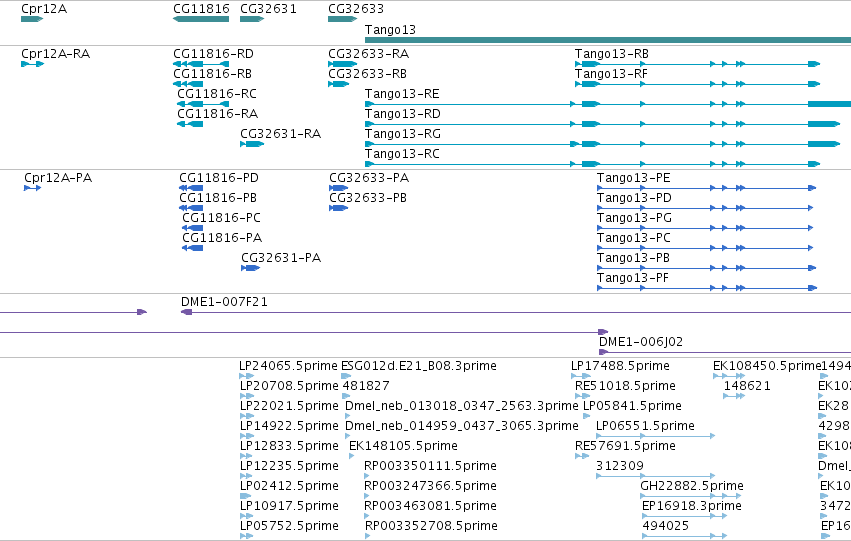Select transcript Tango13-RG

403,134
